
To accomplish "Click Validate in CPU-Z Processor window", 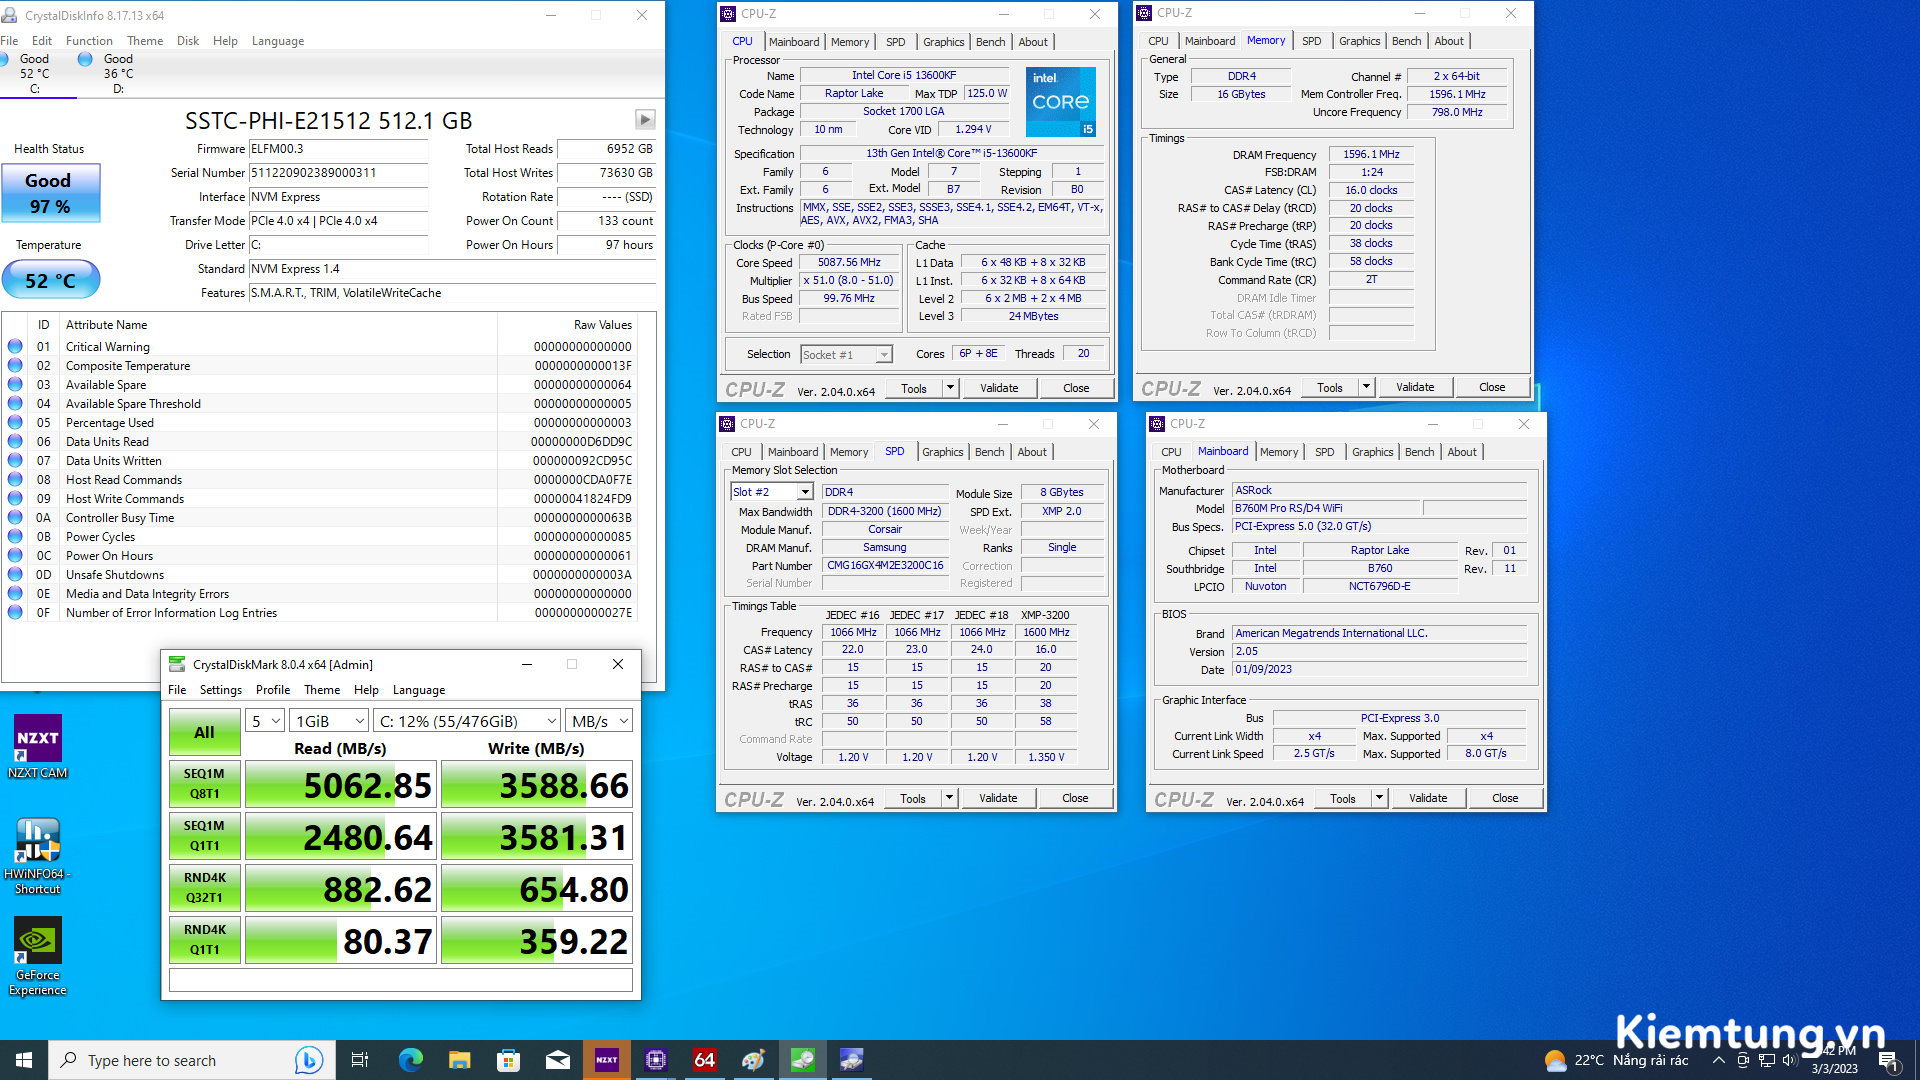I will click(x=999, y=388).
